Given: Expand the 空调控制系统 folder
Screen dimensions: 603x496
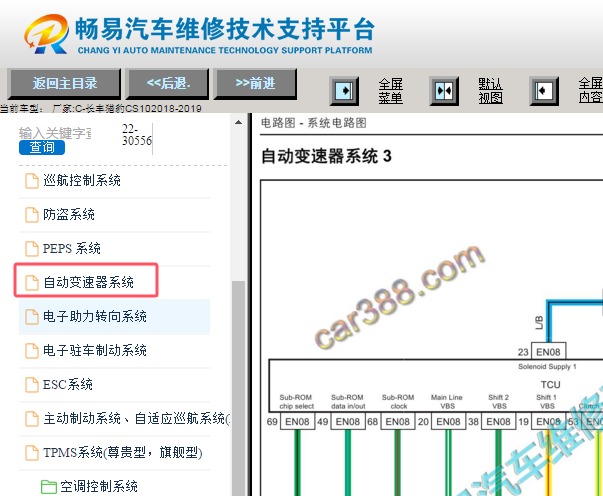Looking at the screenshot, I should click(x=99, y=486).
